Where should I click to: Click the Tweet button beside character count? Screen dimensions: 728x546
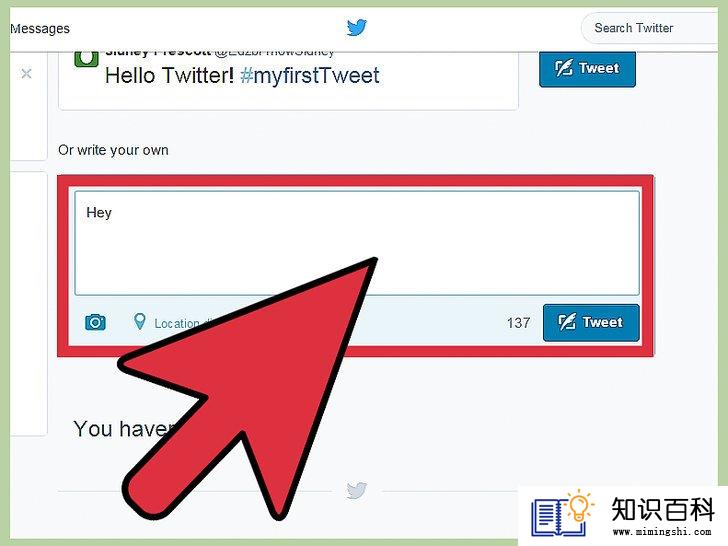point(591,323)
